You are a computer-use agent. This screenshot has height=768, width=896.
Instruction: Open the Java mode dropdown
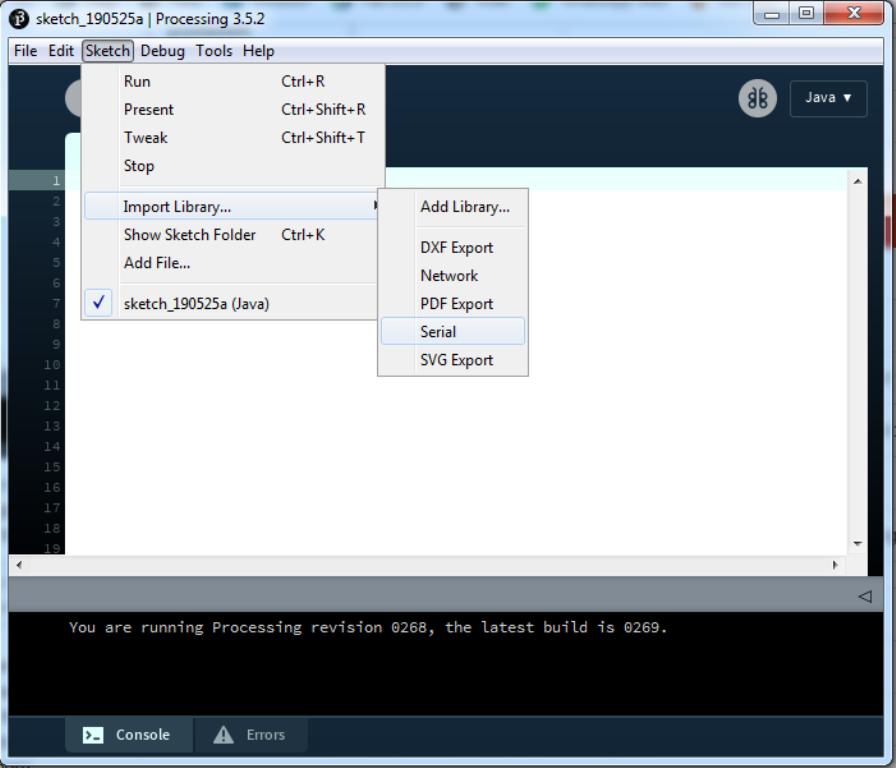tap(828, 98)
